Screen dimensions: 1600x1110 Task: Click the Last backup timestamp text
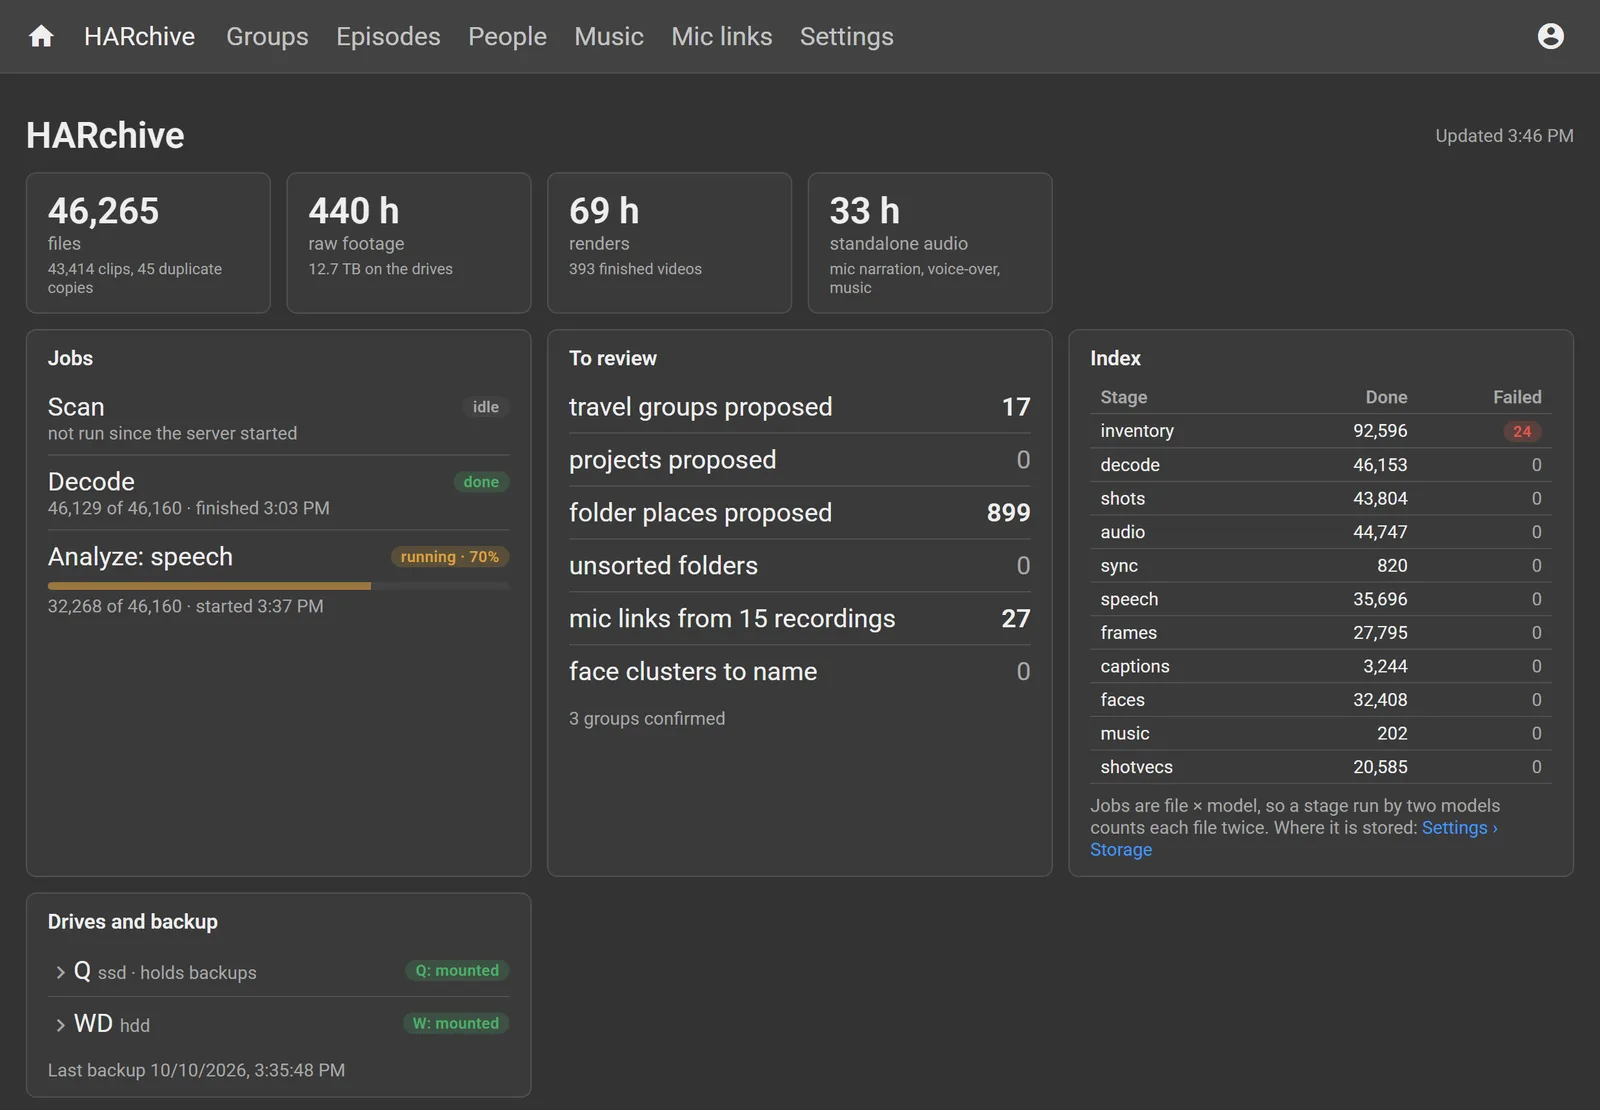196,1070
